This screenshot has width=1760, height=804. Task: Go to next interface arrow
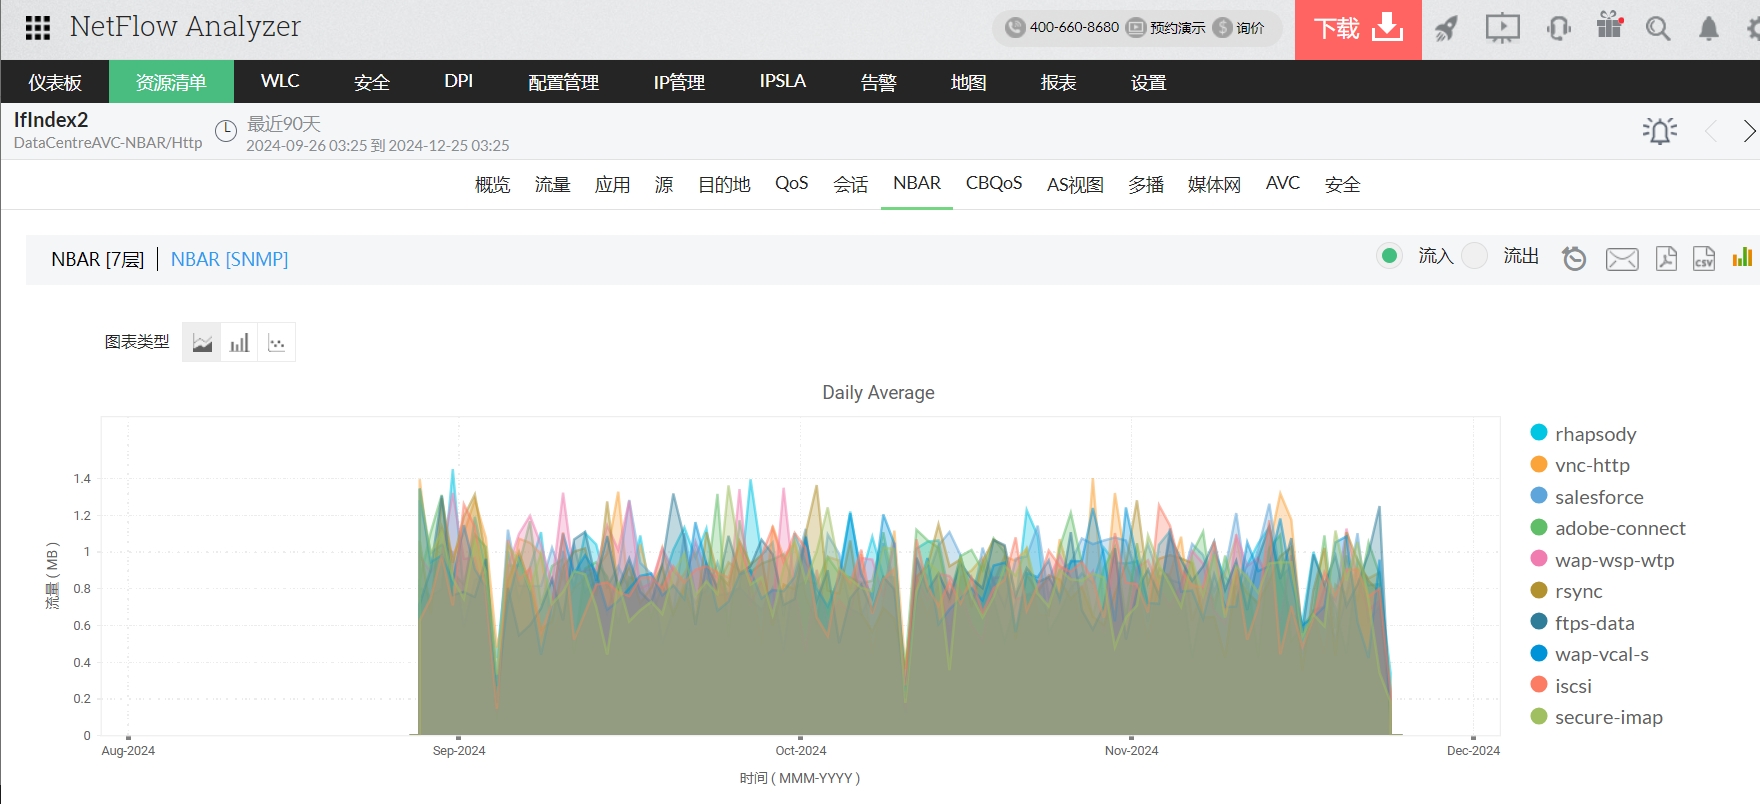[1748, 131]
